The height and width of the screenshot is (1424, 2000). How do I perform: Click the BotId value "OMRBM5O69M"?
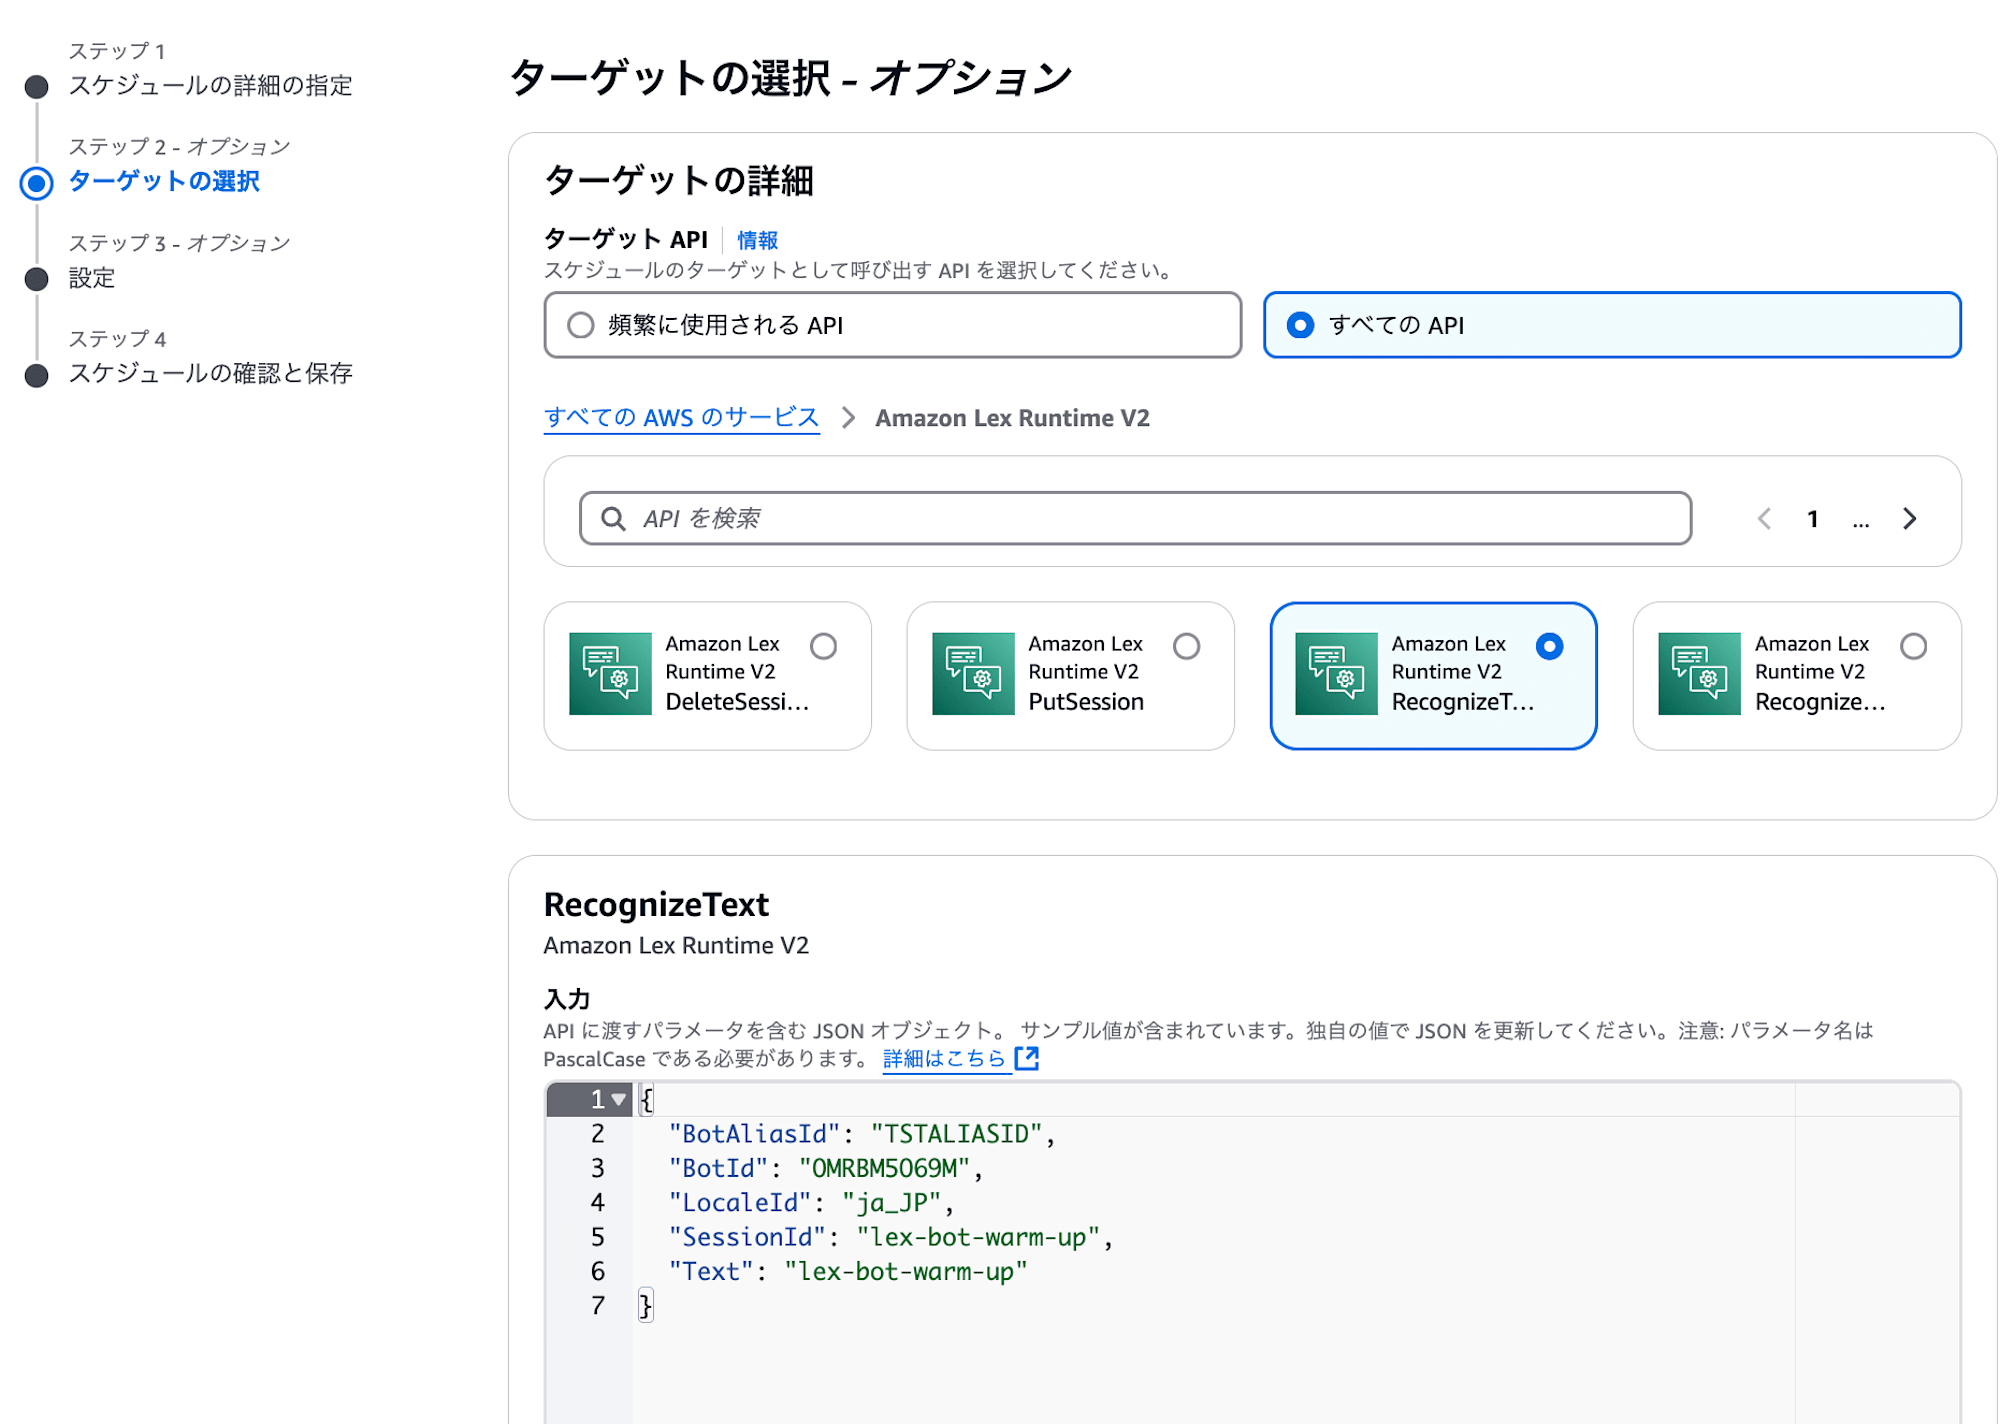click(x=885, y=1168)
